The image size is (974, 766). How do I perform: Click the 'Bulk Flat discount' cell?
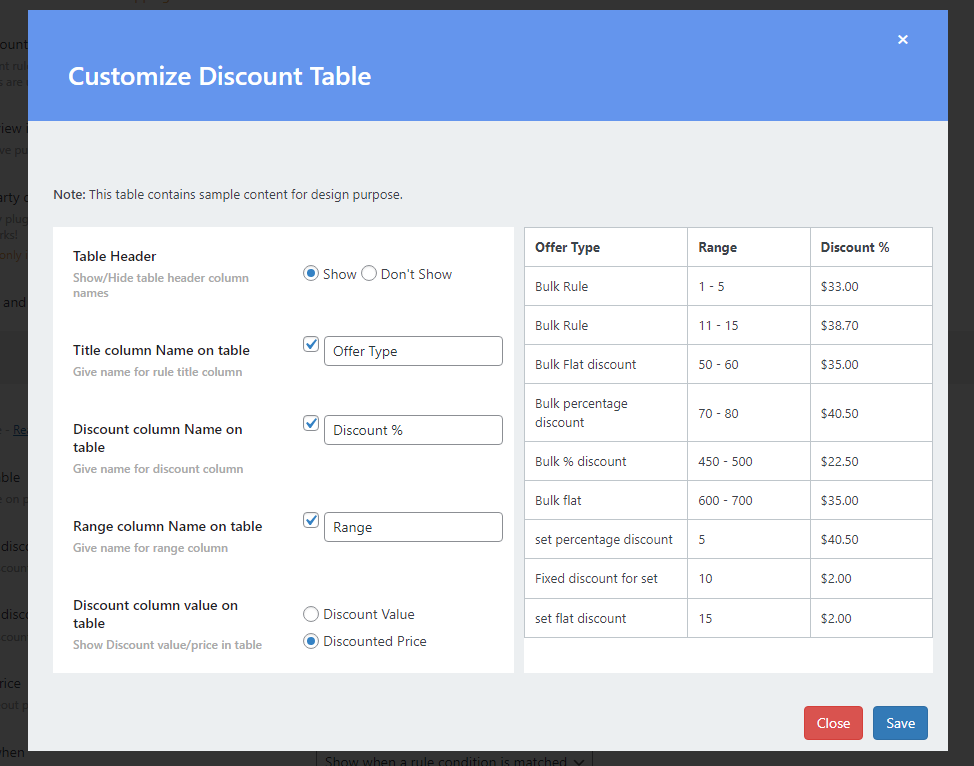[606, 365]
